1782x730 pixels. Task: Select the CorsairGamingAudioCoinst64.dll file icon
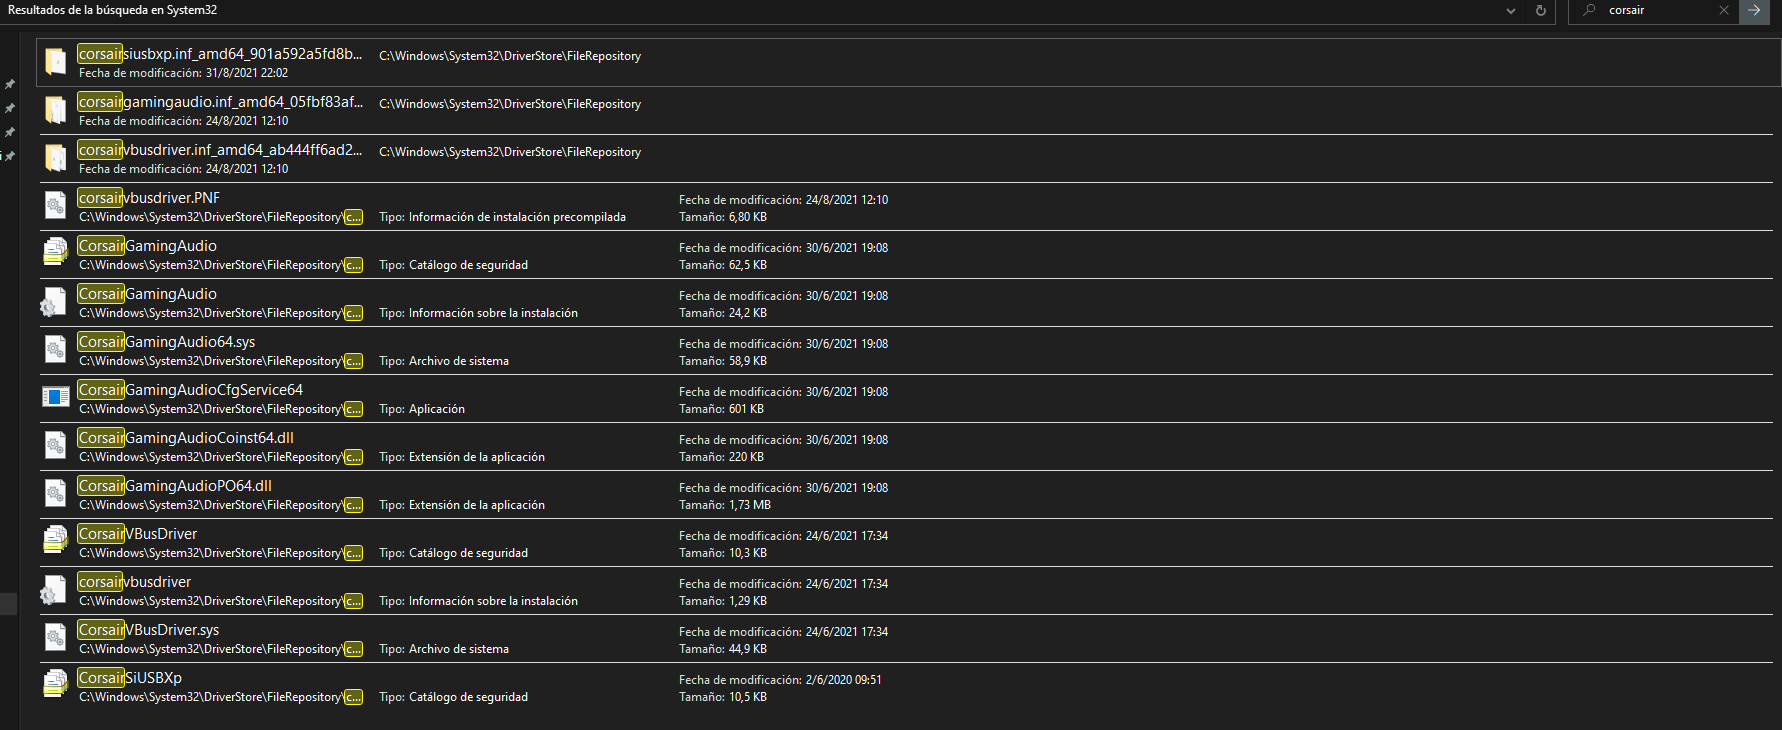pos(56,446)
